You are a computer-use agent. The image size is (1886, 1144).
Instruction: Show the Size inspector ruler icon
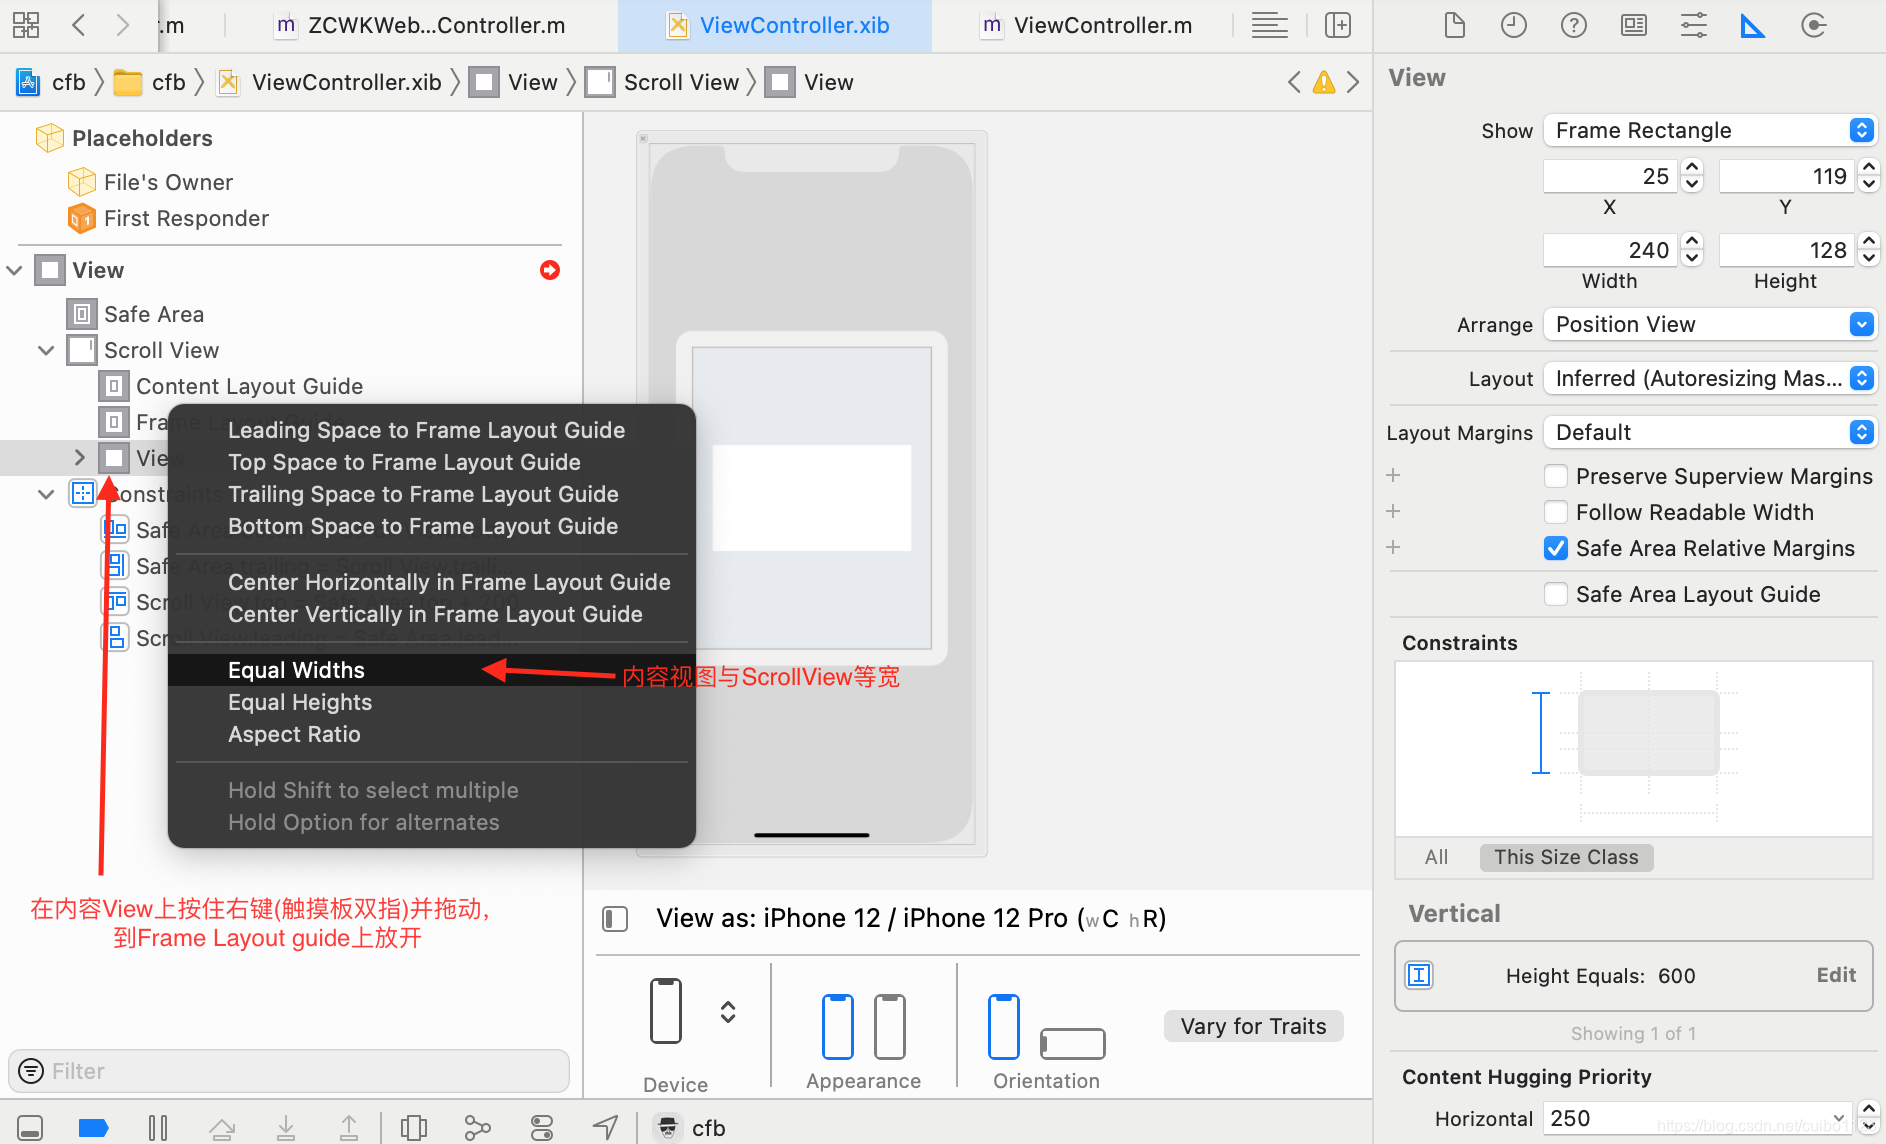pos(1753,25)
